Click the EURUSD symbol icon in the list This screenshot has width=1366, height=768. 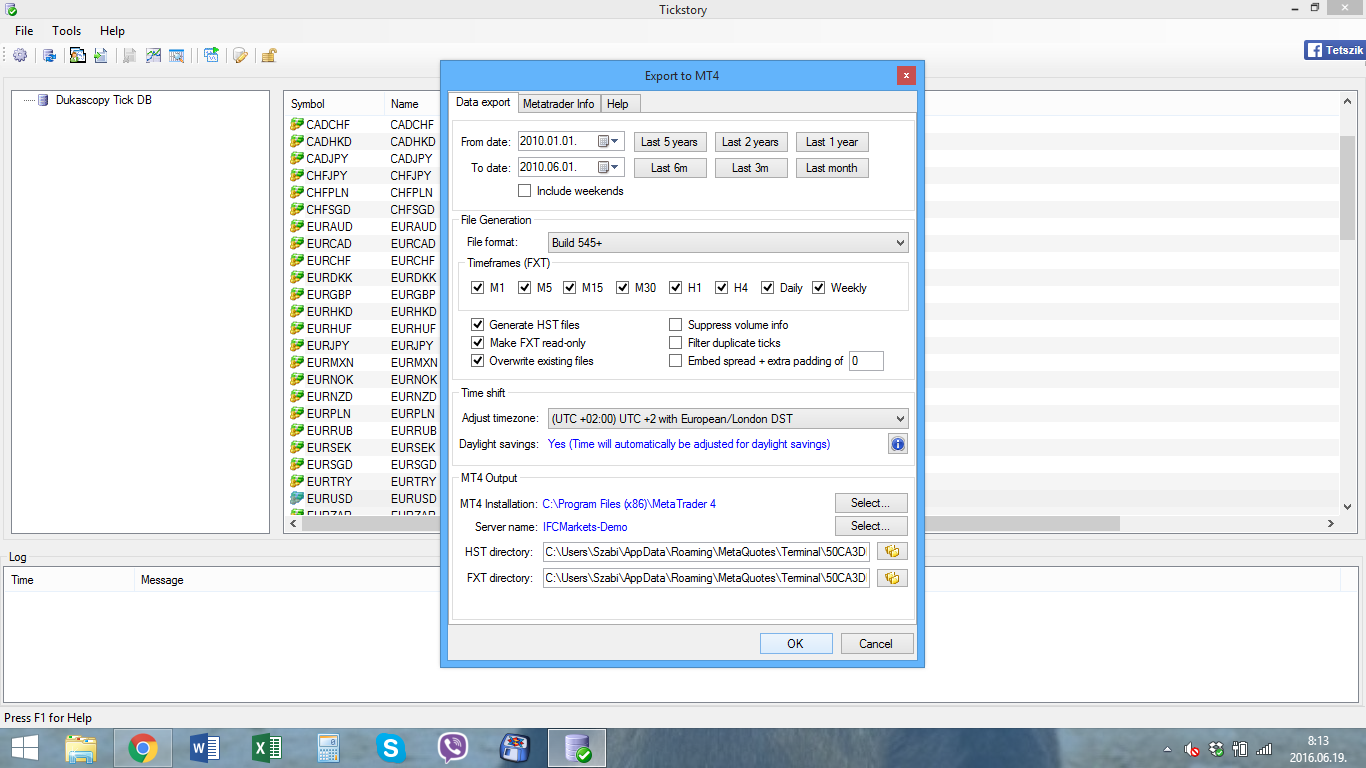[x=297, y=498]
